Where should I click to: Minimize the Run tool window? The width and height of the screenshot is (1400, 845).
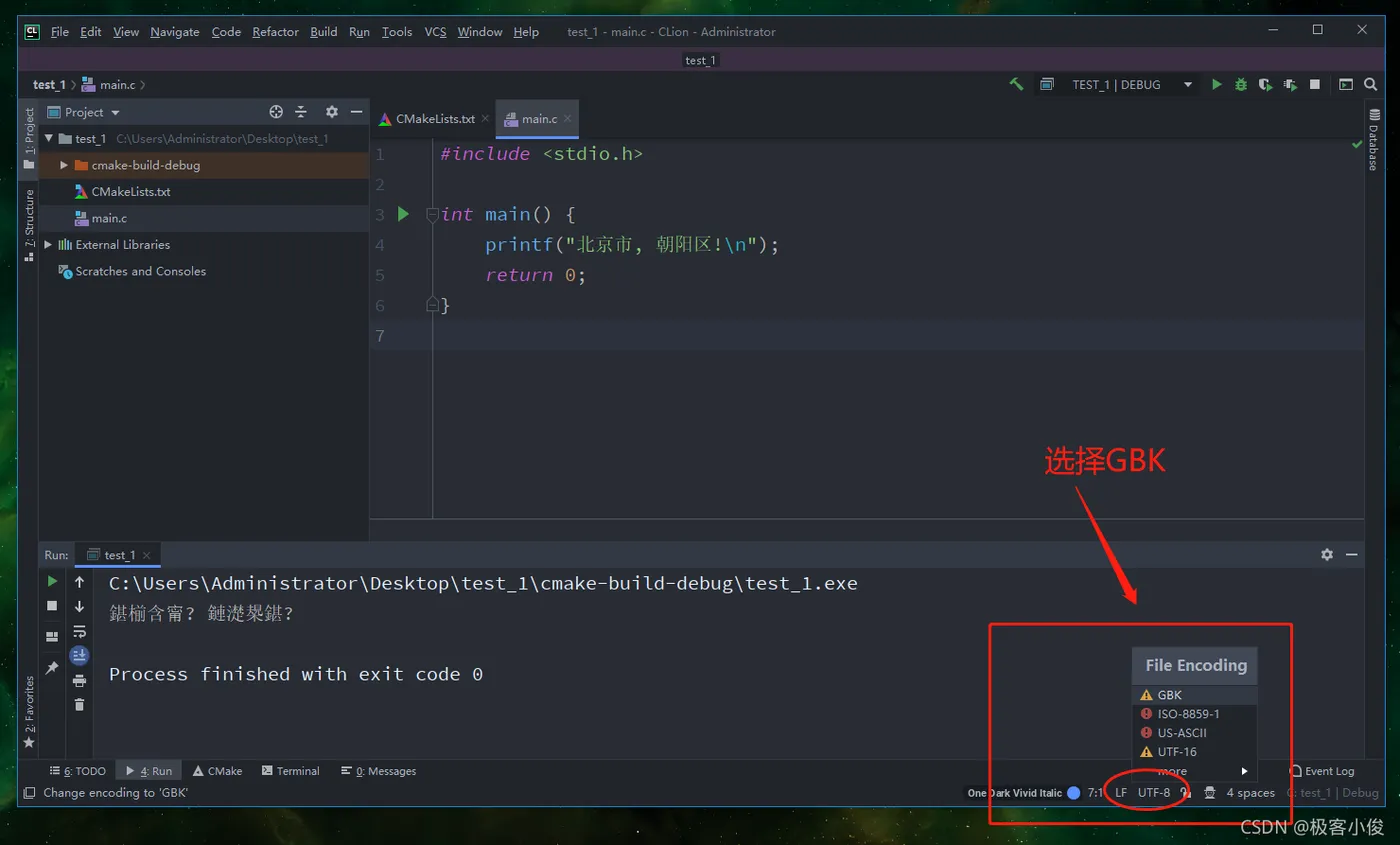[x=1351, y=554]
